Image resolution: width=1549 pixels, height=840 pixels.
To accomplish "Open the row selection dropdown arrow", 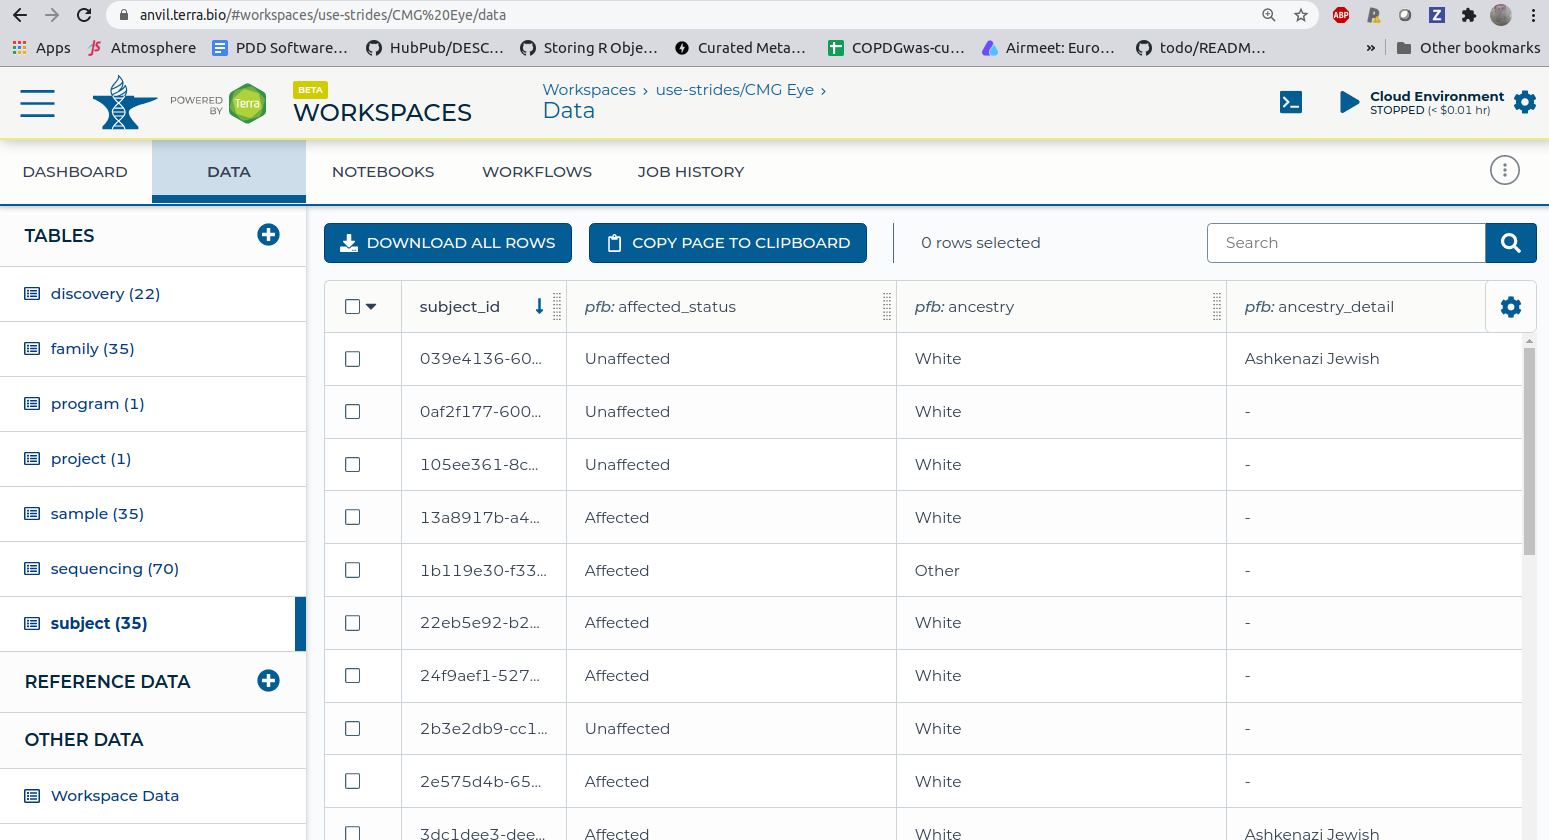I will 371,307.
